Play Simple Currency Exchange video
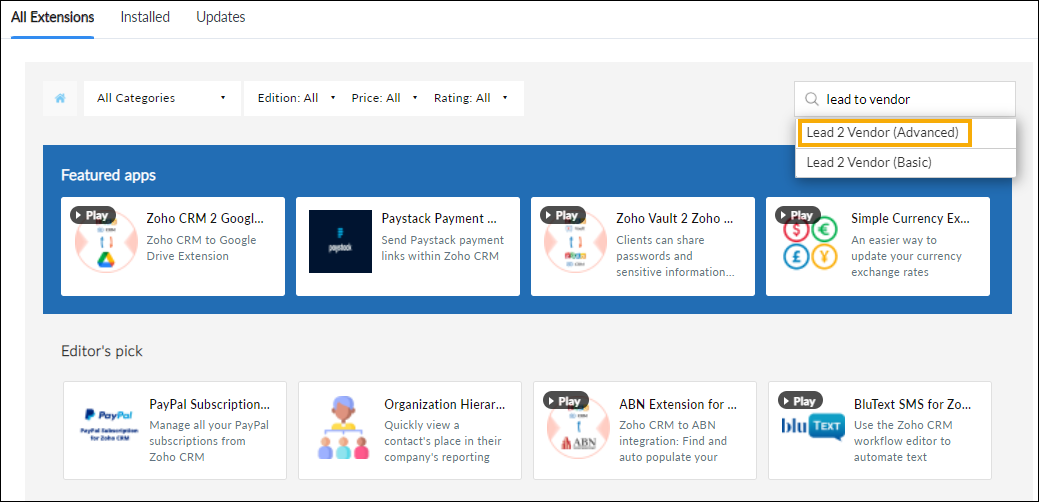Image resolution: width=1039 pixels, height=502 pixels. [x=798, y=215]
